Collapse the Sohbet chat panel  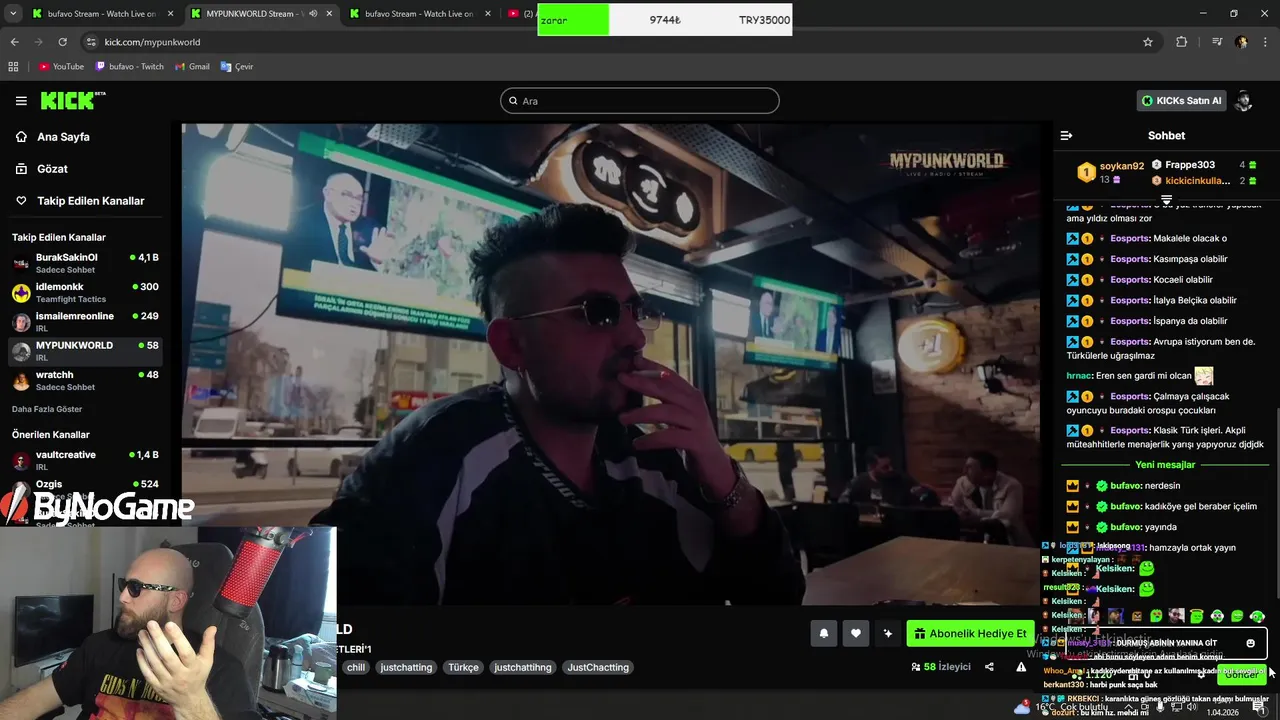click(1066, 135)
